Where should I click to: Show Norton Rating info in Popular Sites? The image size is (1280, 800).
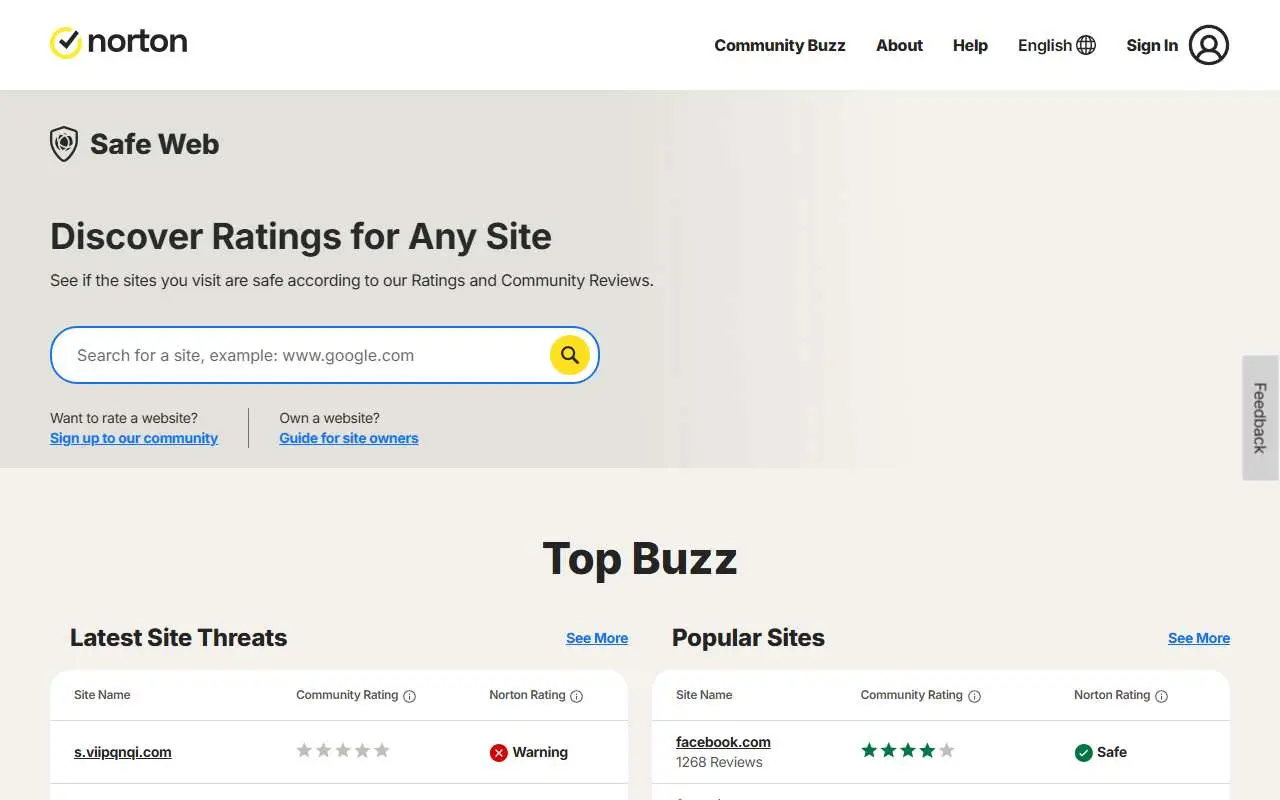coord(1161,696)
